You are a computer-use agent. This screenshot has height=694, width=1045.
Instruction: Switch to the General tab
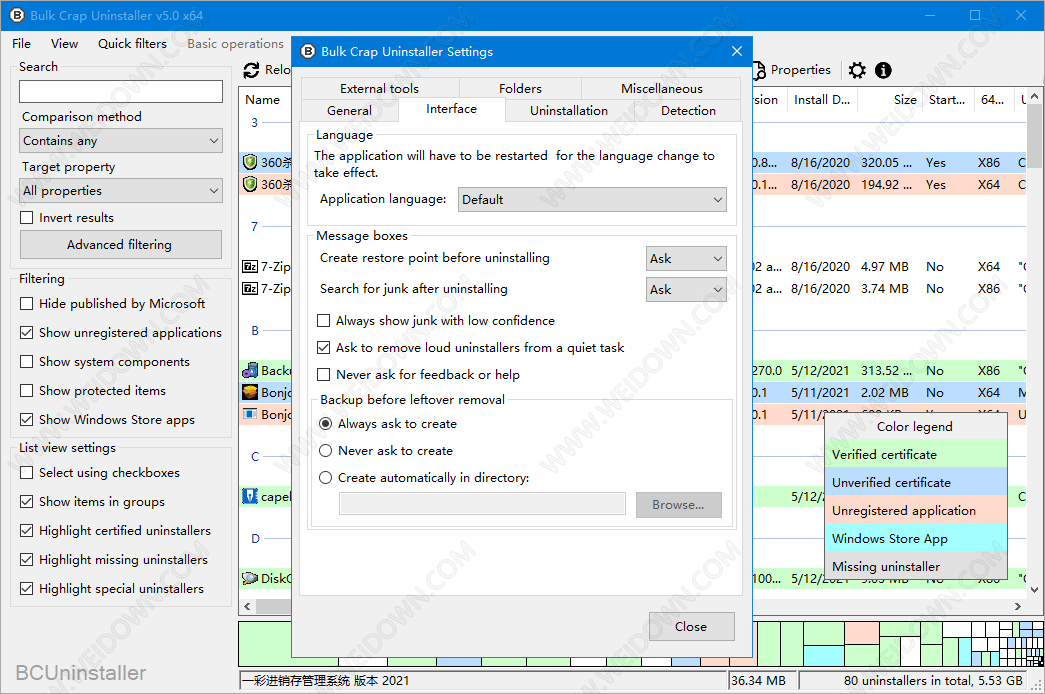(x=349, y=111)
